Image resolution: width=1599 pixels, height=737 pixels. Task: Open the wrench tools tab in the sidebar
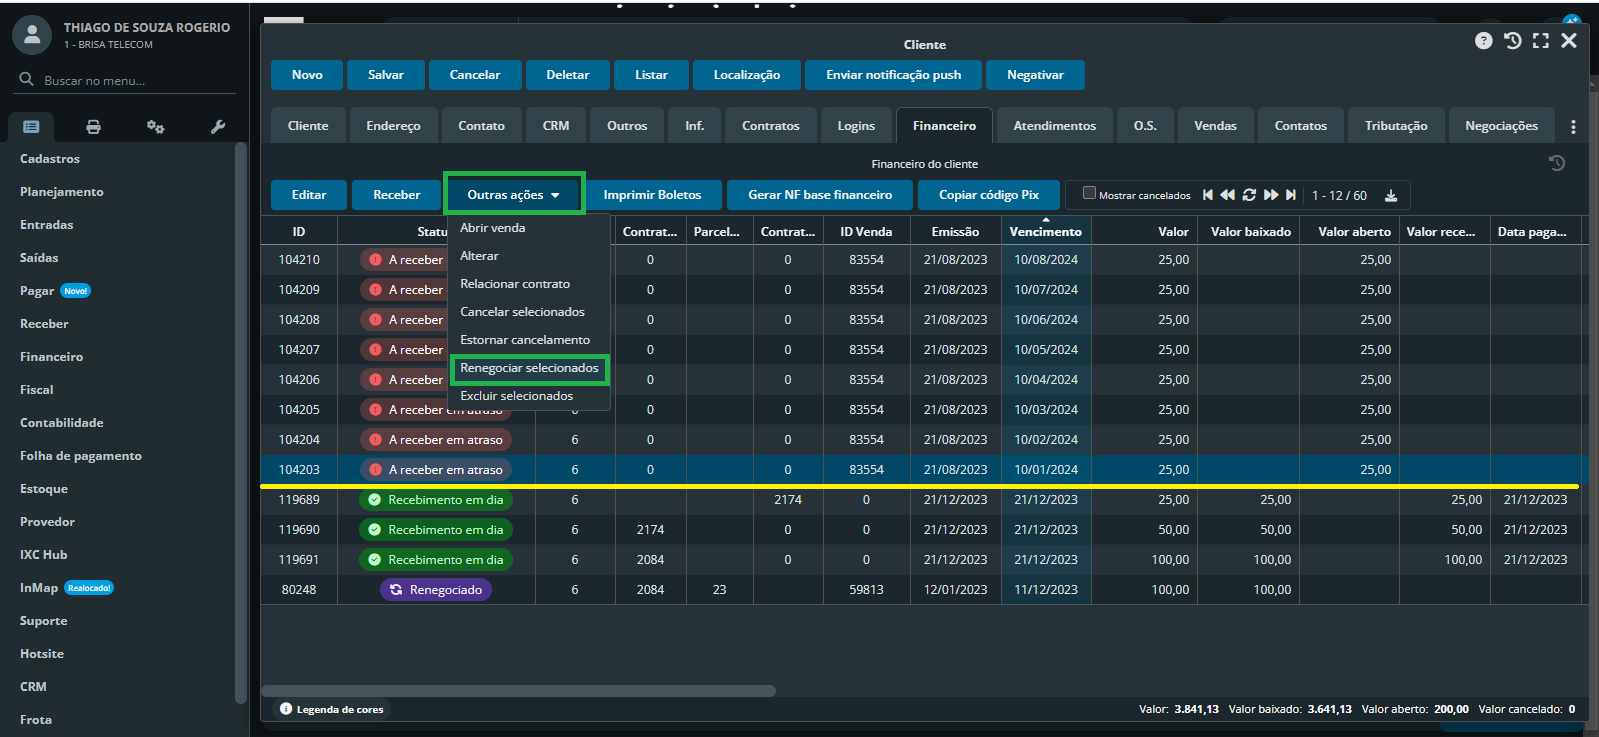(218, 127)
